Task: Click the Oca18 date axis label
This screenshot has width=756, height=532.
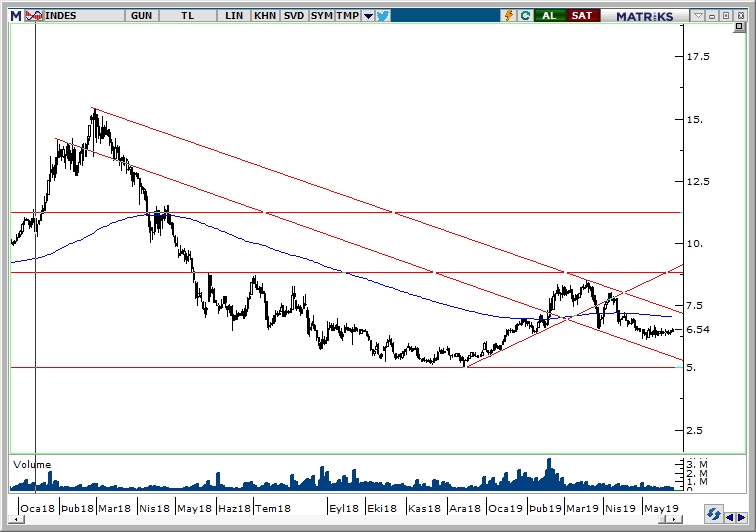Action: pos(37,508)
